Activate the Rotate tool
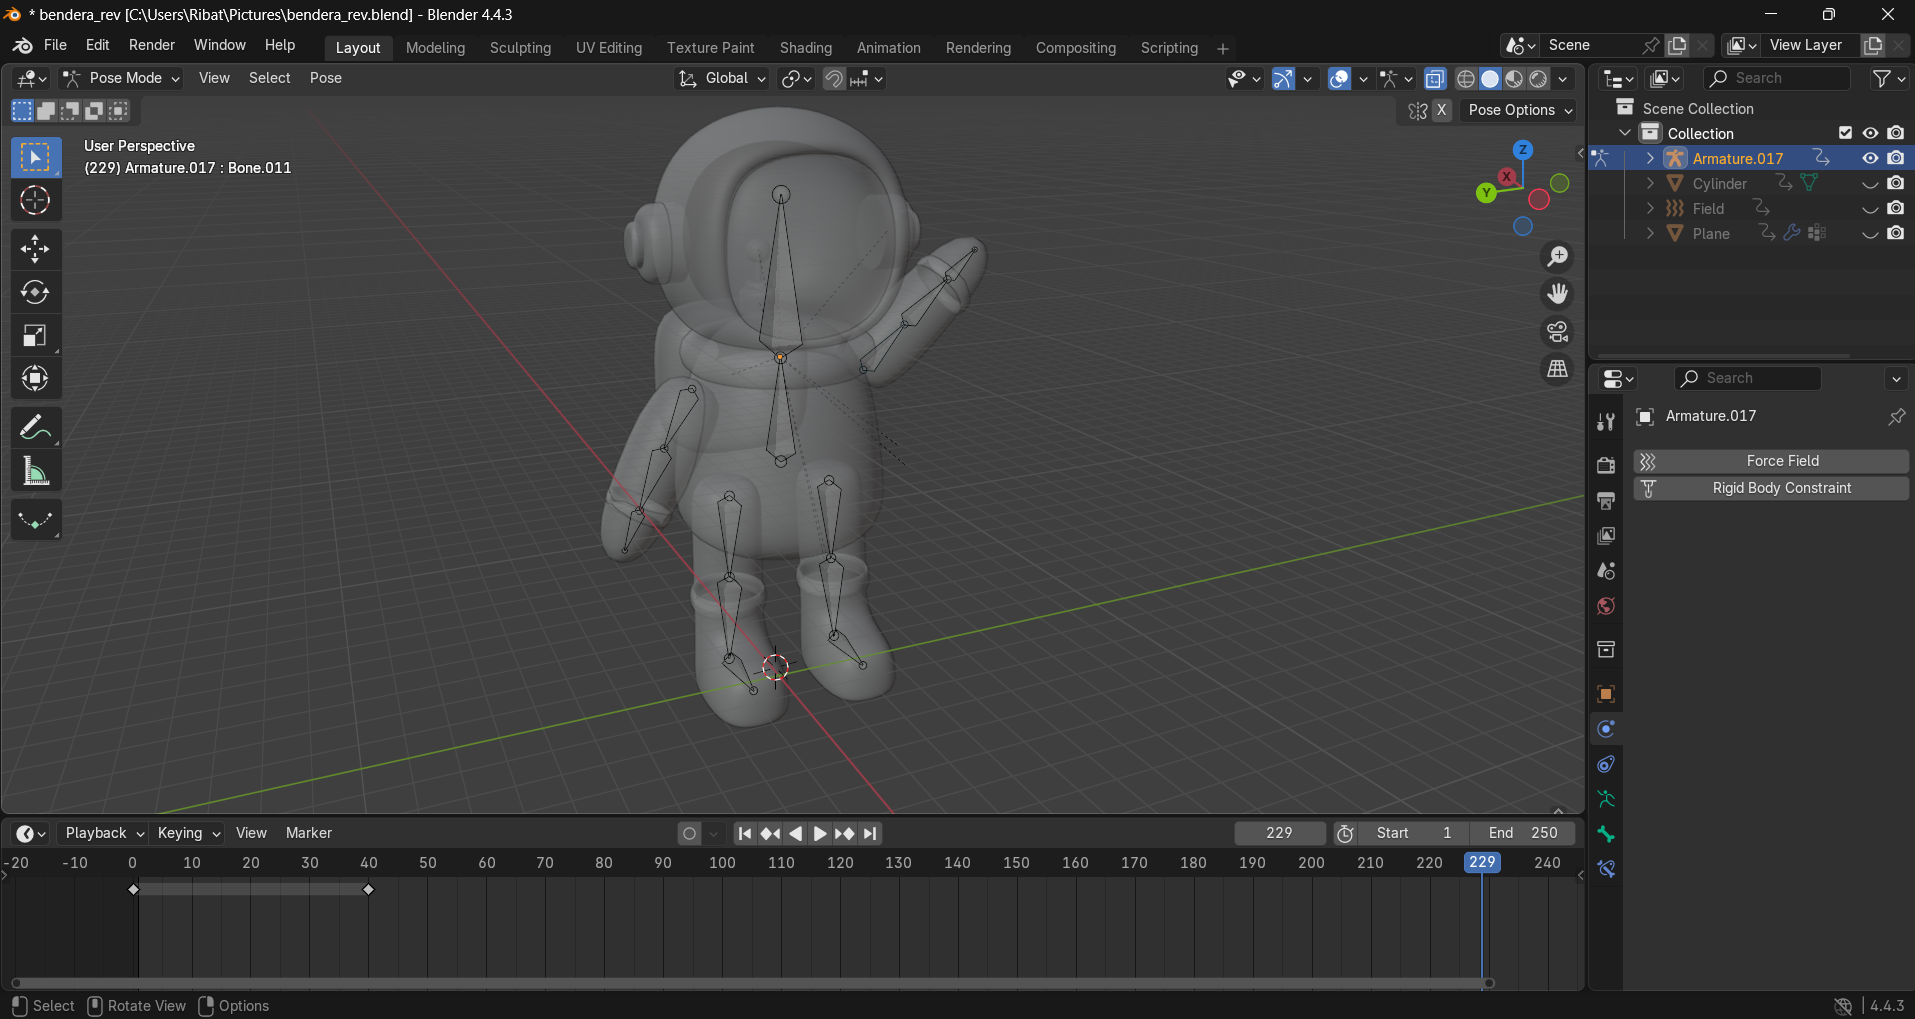1915x1019 pixels. pyautogui.click(x=35, y=292)
